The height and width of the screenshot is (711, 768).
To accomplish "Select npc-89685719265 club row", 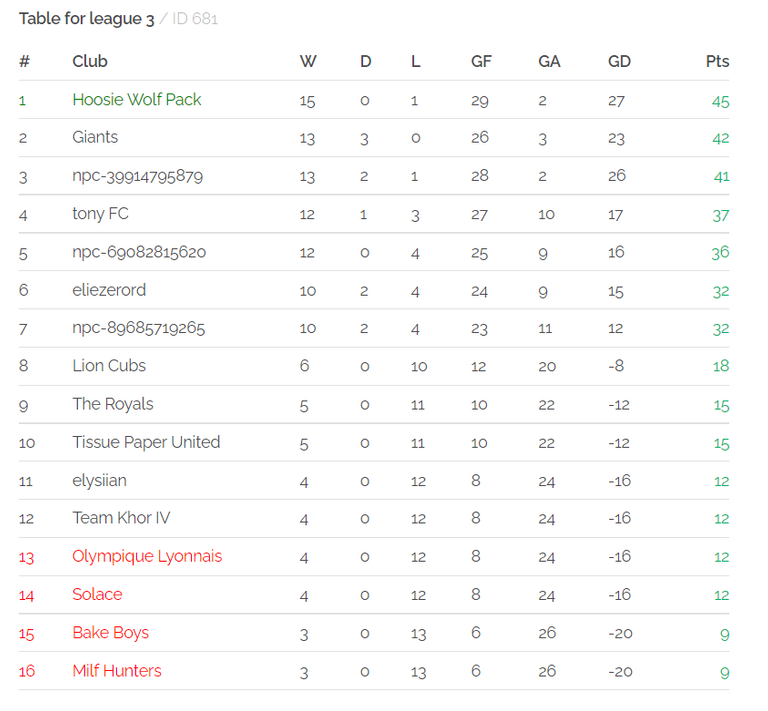I will [x=139, y=328].
